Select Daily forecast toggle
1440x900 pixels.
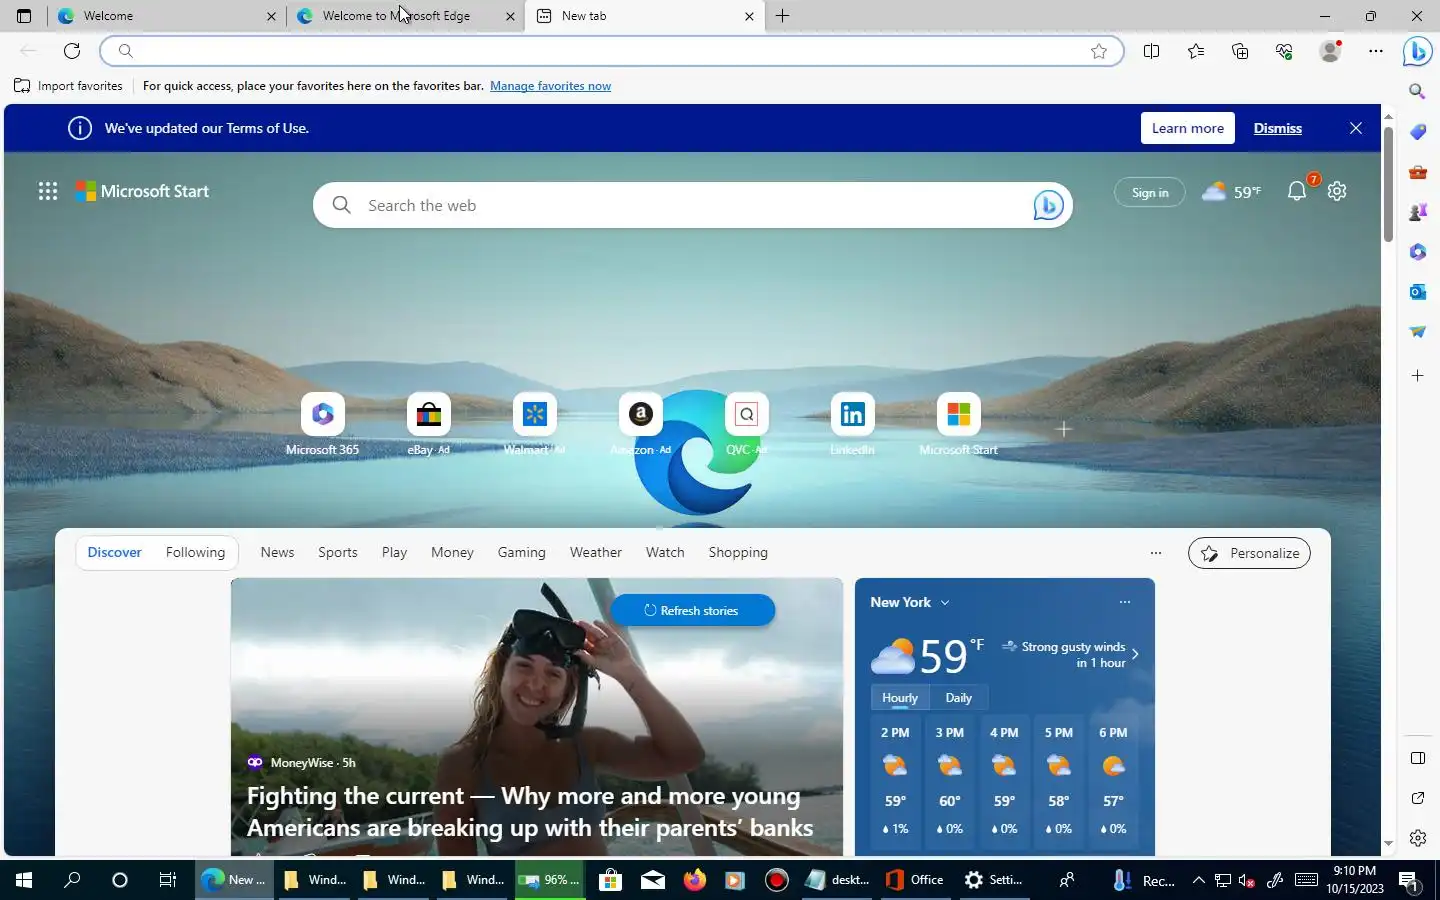tap(959, 698)
